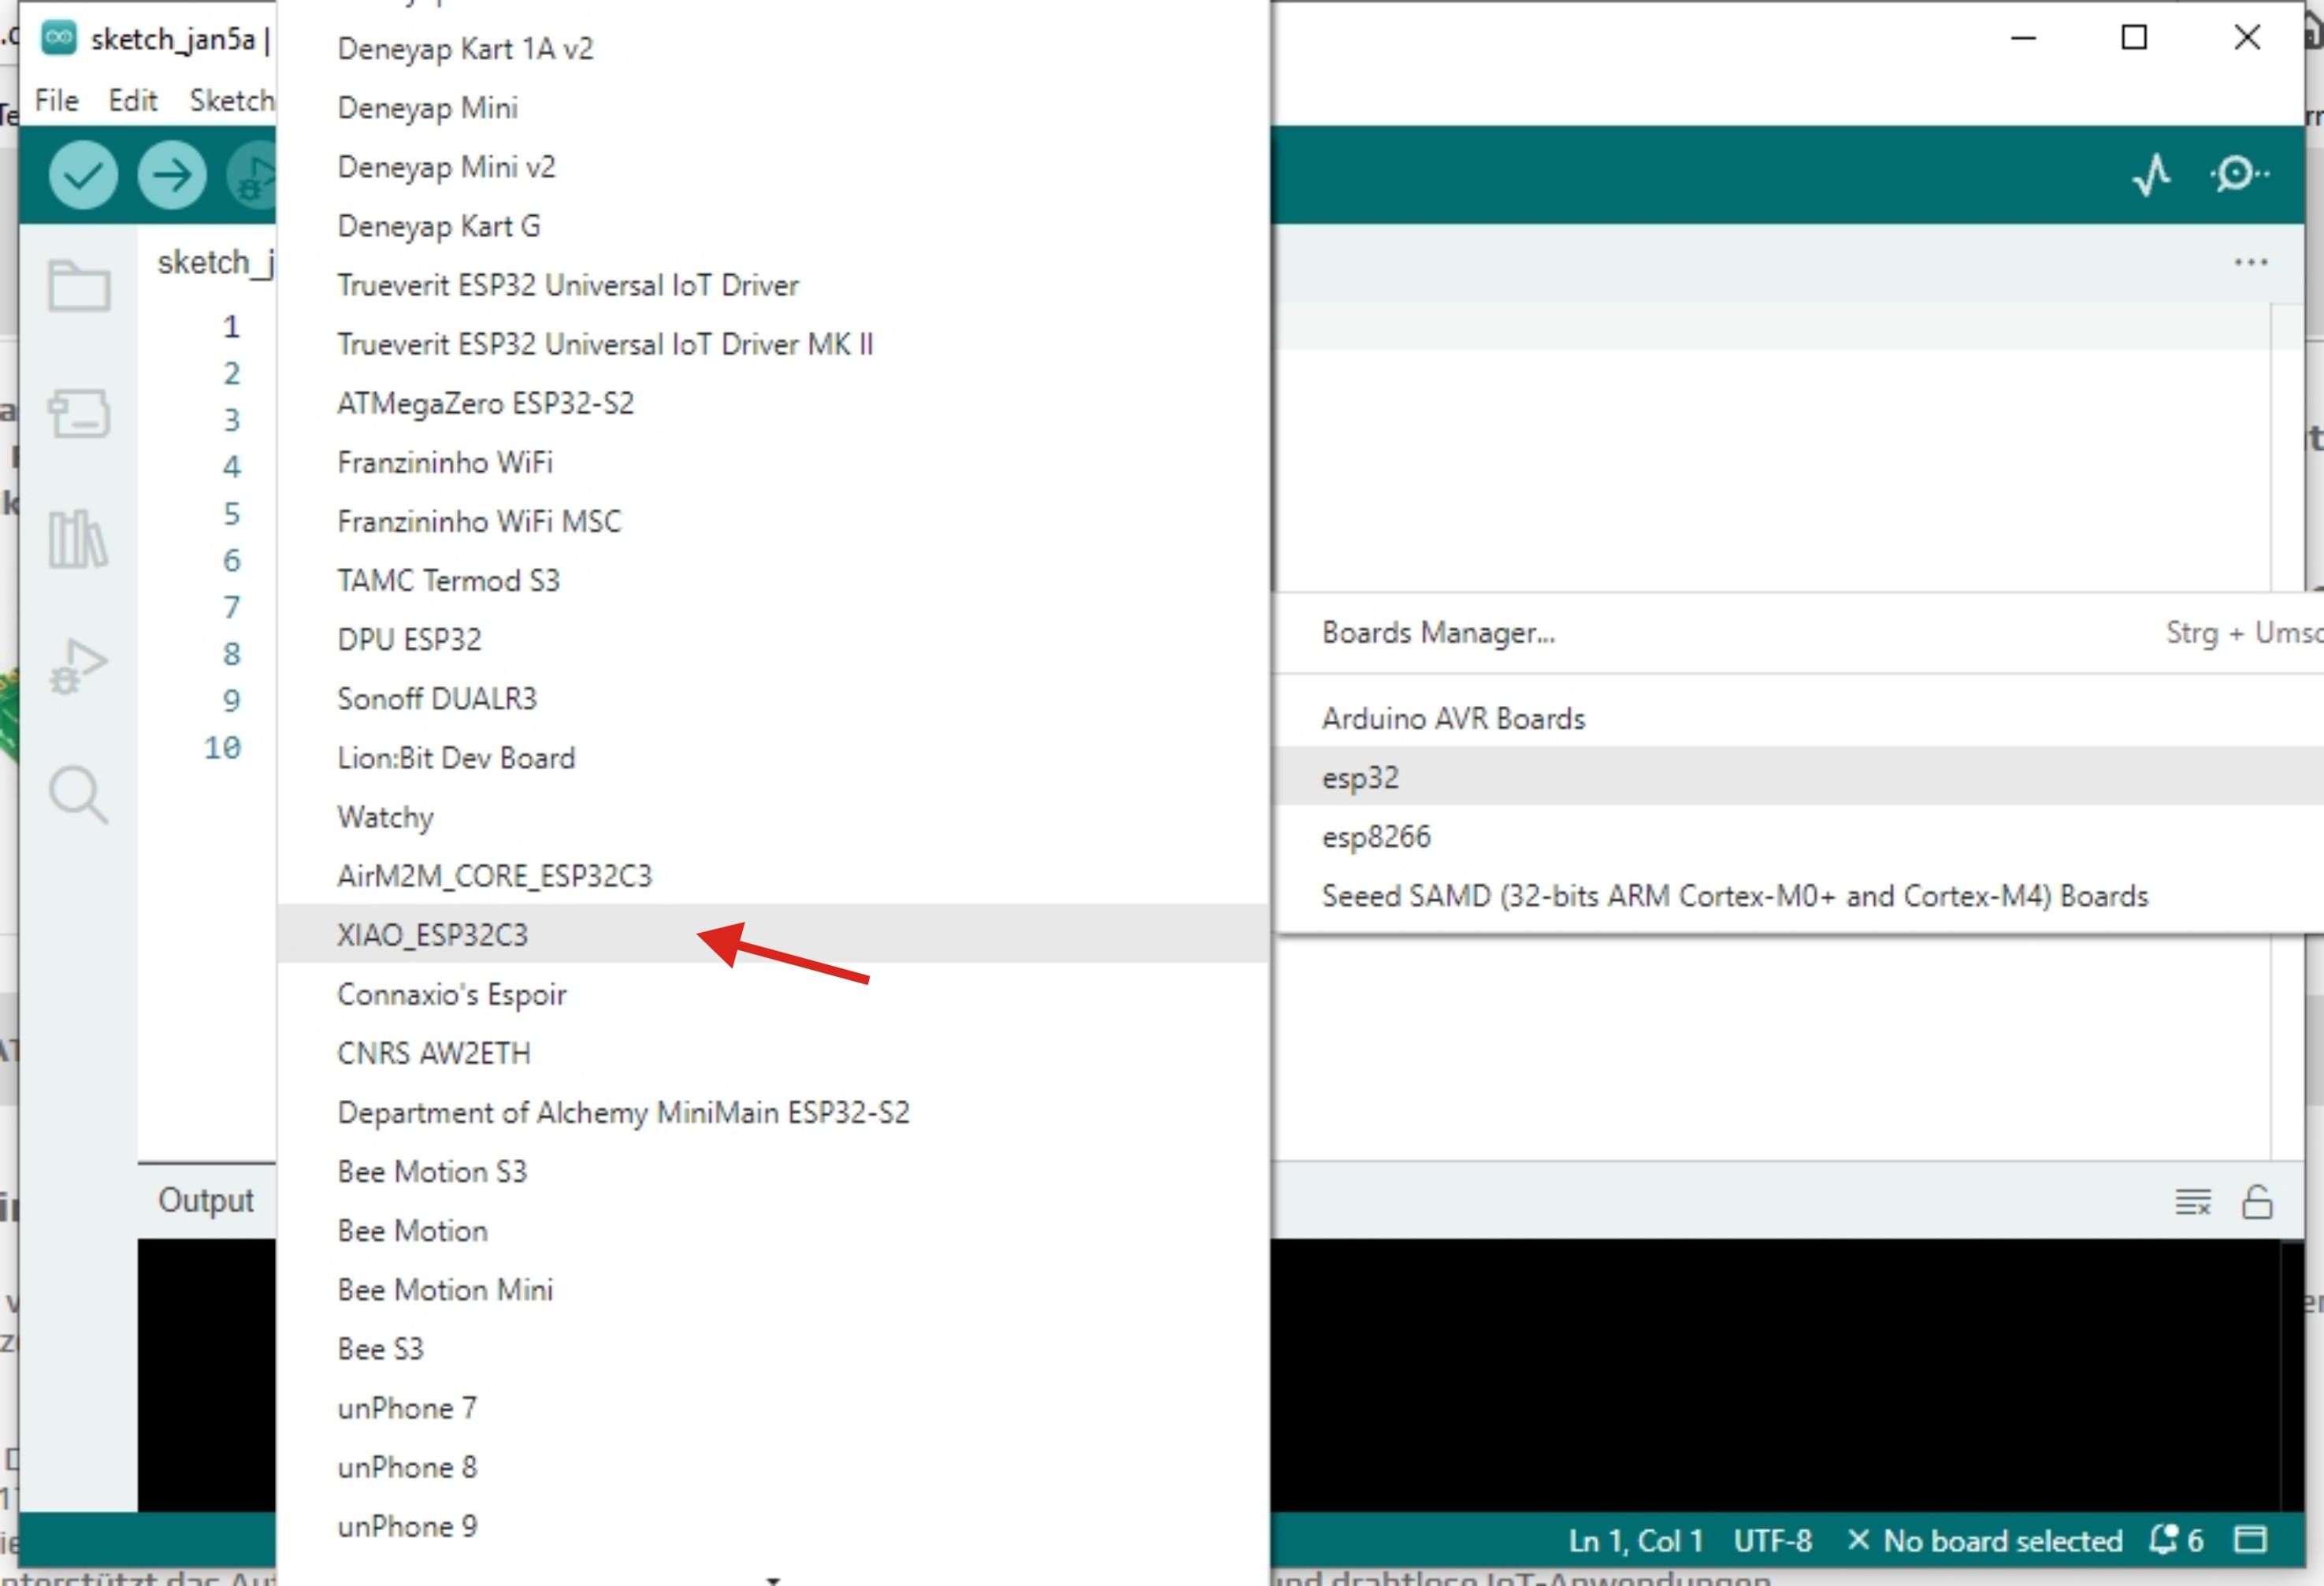Open the Serial Plotter icon
Screen dimensions: 2324x1586
[2151, 175]
